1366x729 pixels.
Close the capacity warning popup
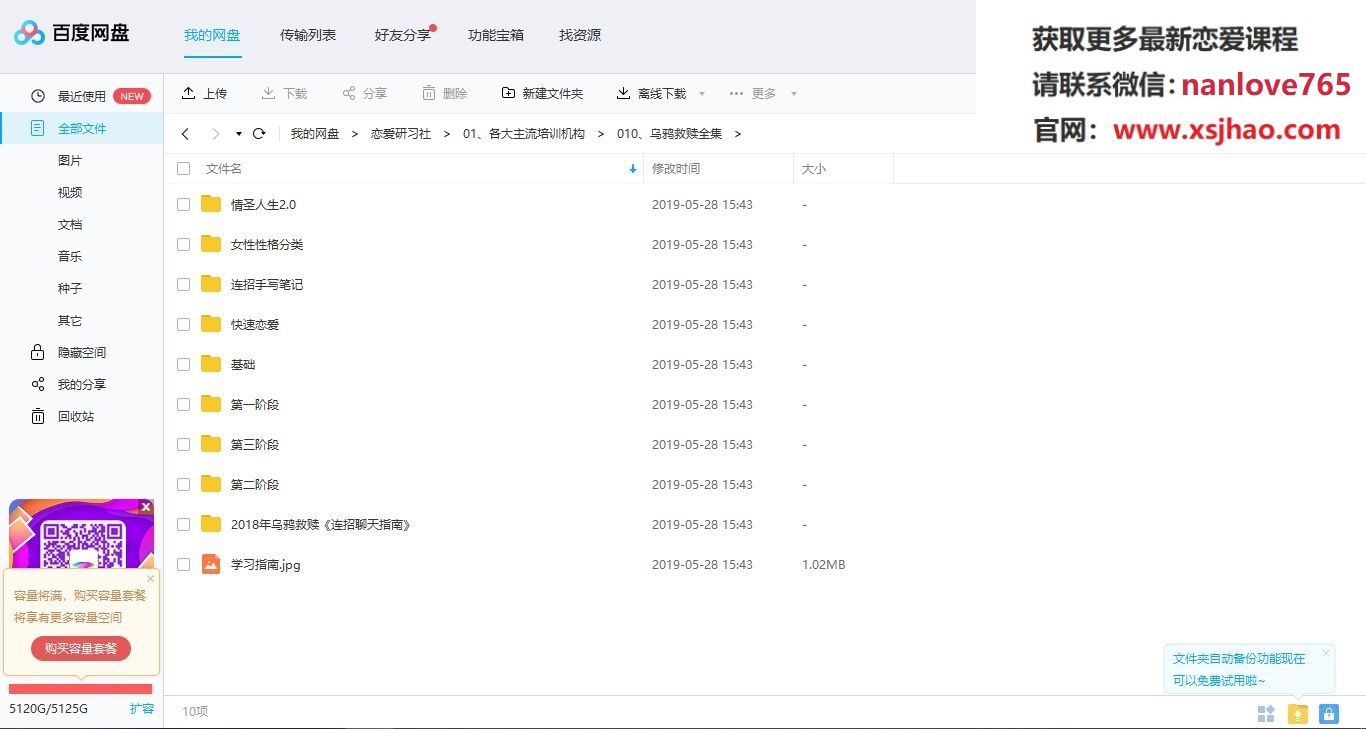click(151, 578)
